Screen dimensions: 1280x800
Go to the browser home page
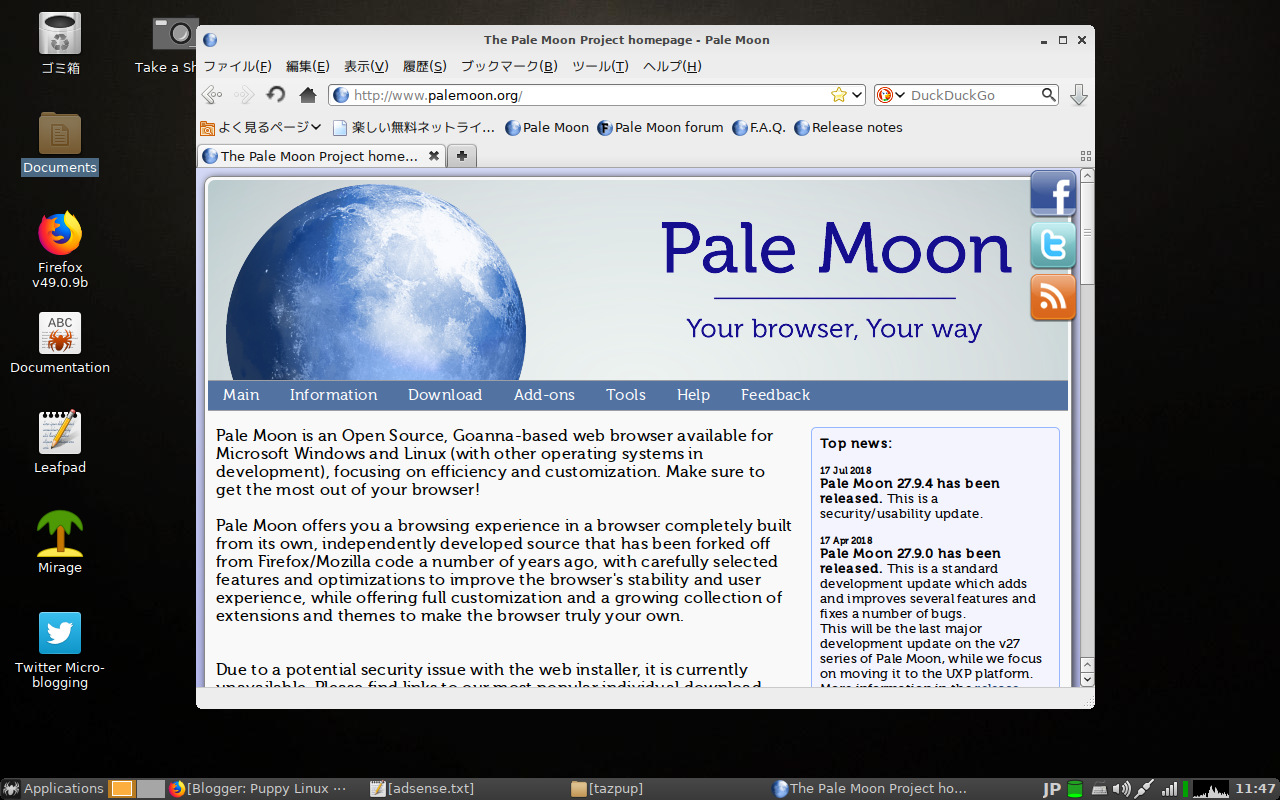308,95
